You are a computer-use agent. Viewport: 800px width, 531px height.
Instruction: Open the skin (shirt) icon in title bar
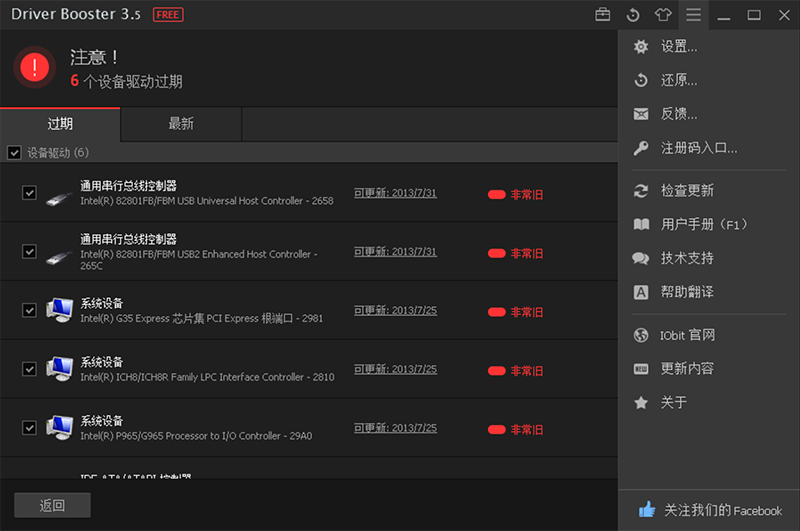point(663,15)
